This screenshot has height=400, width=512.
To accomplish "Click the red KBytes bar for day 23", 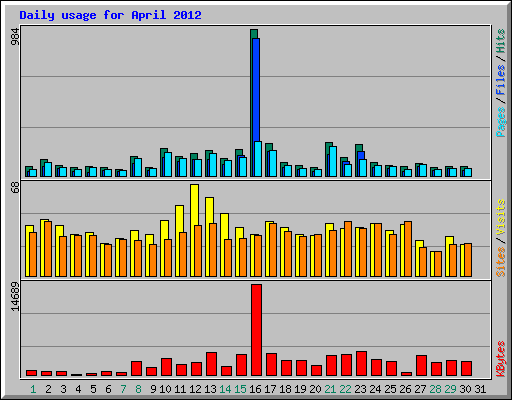I will coord(361,363).
